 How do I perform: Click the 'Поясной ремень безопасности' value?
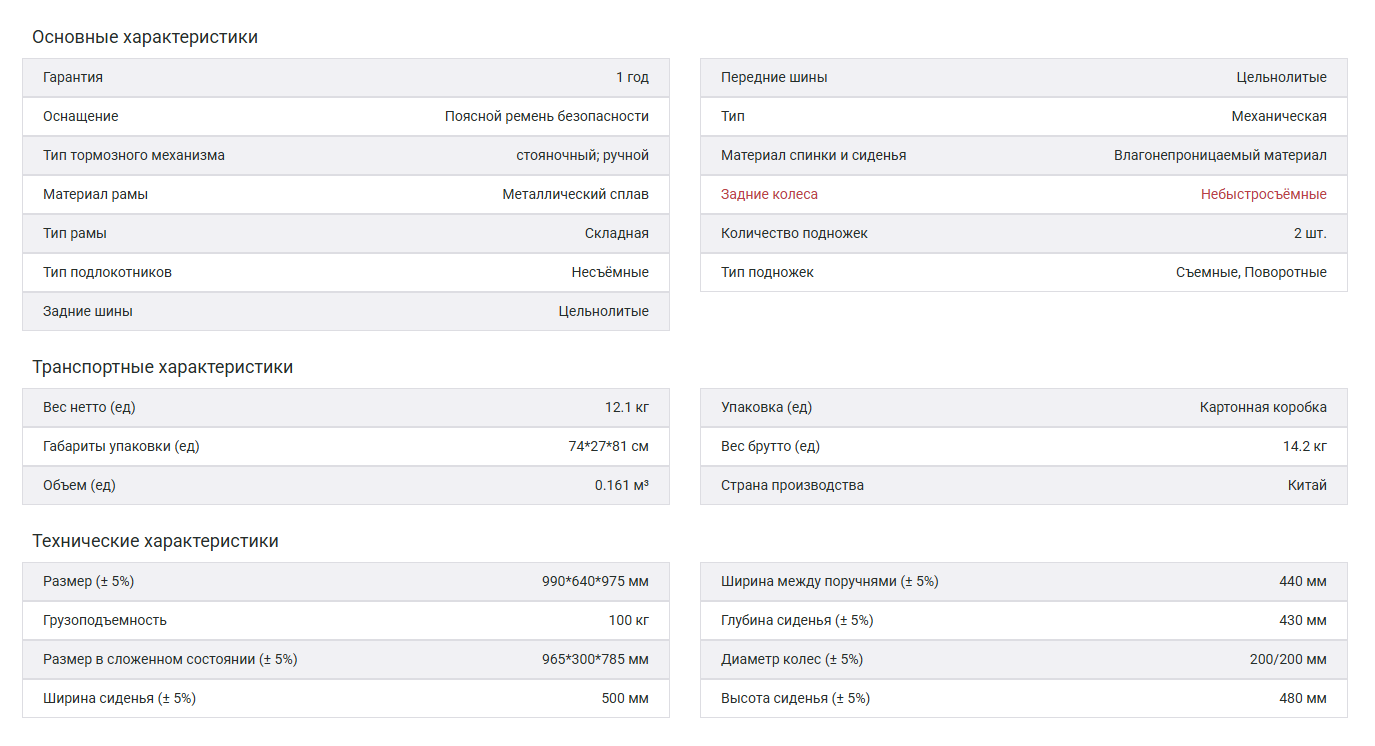point(546,116)
